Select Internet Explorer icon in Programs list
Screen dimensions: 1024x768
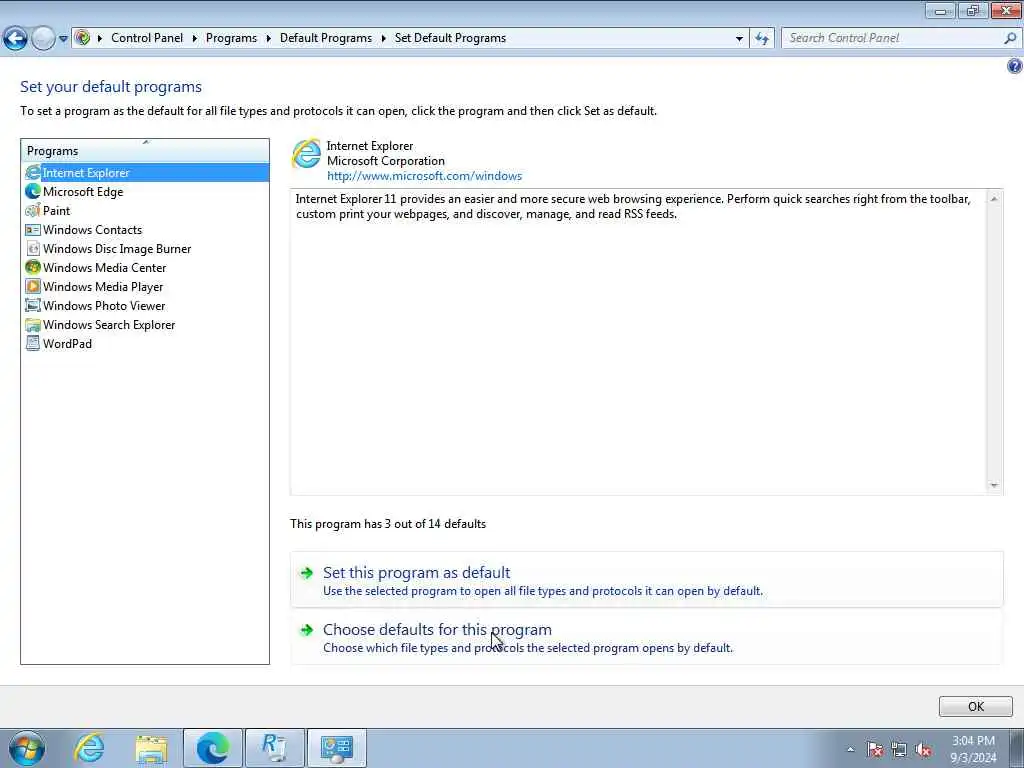(x=33, y=172)
